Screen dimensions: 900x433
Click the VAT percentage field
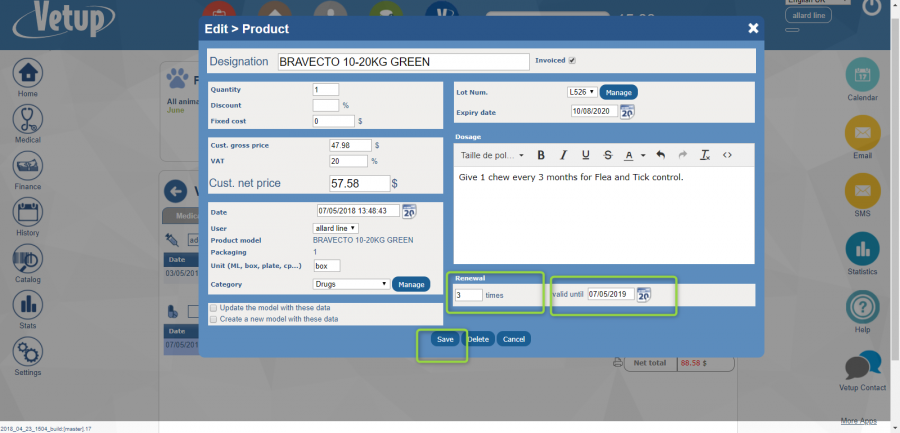pyautogui.click(x=348, y=161)
